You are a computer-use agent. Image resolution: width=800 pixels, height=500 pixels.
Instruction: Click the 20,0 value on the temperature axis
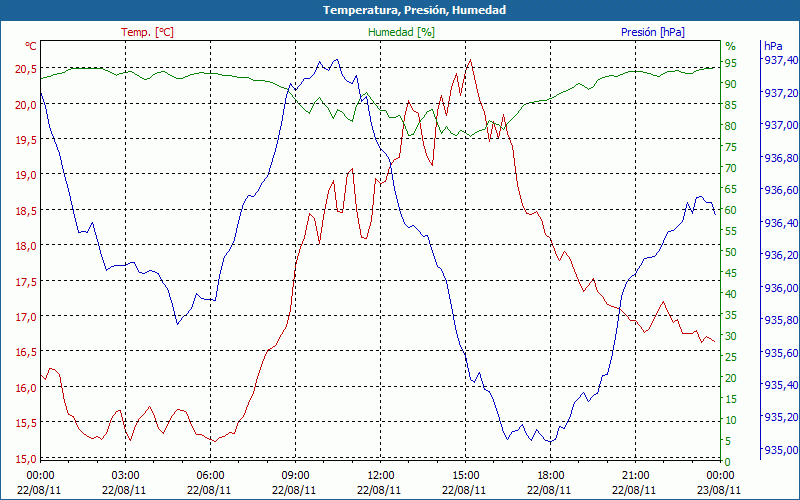[27, 105]
